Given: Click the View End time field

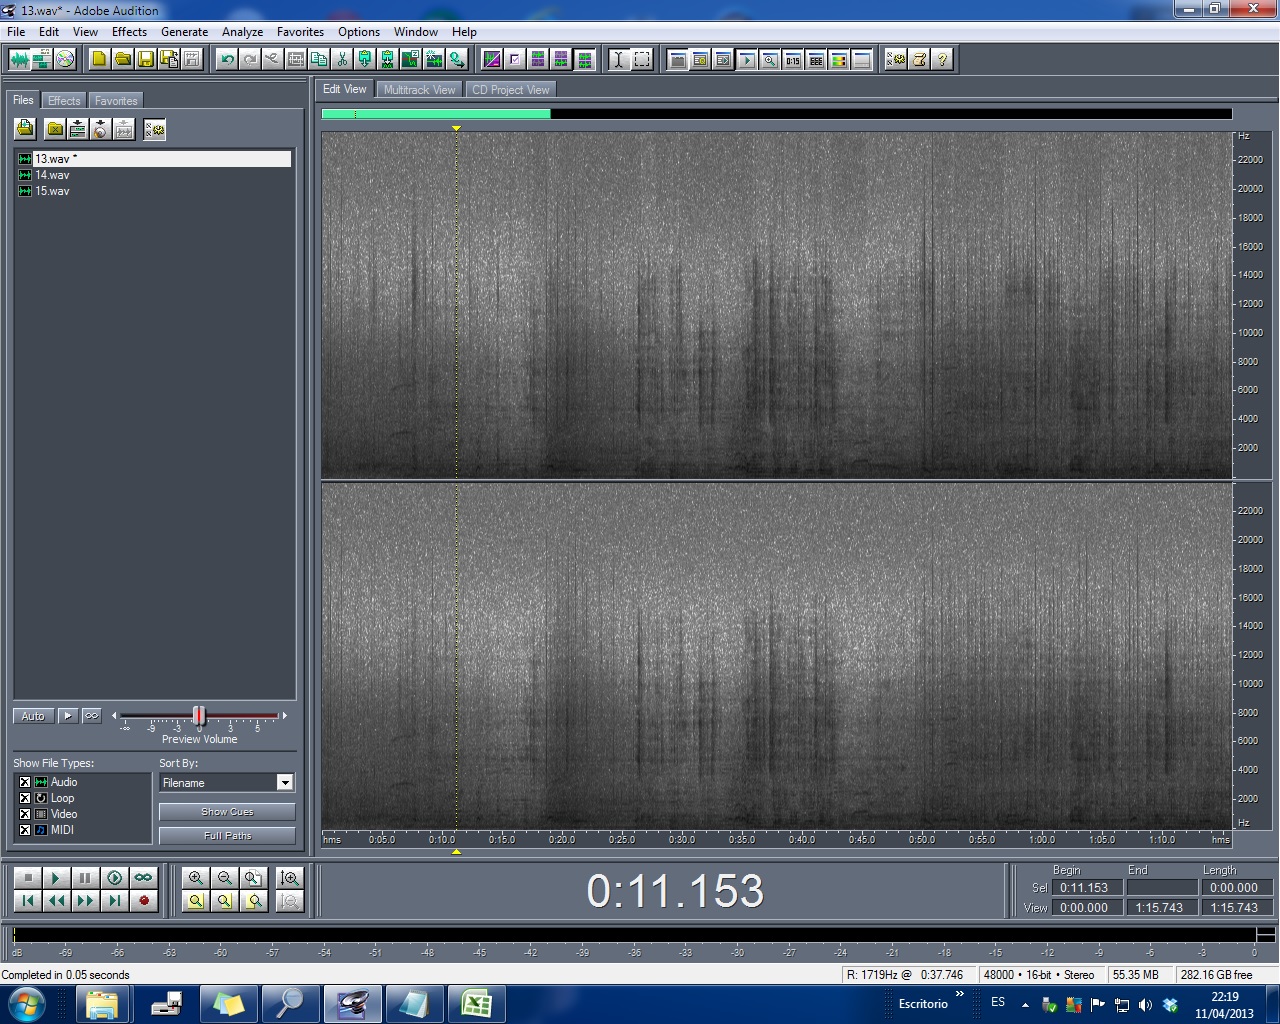Looking at the screenshot, I should coord(1161,908).
